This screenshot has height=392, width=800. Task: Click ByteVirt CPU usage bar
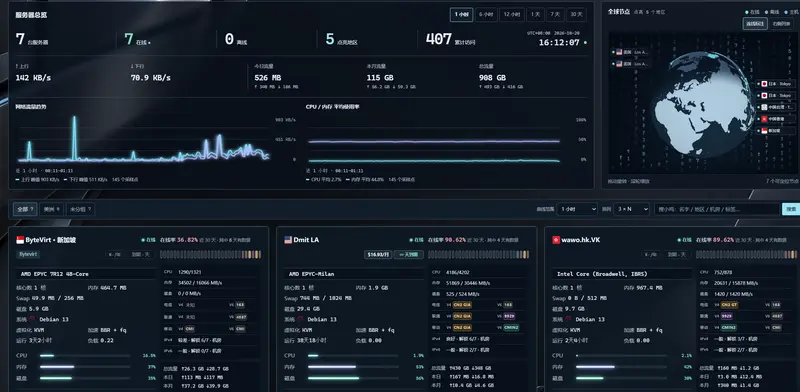coord(85,356)
